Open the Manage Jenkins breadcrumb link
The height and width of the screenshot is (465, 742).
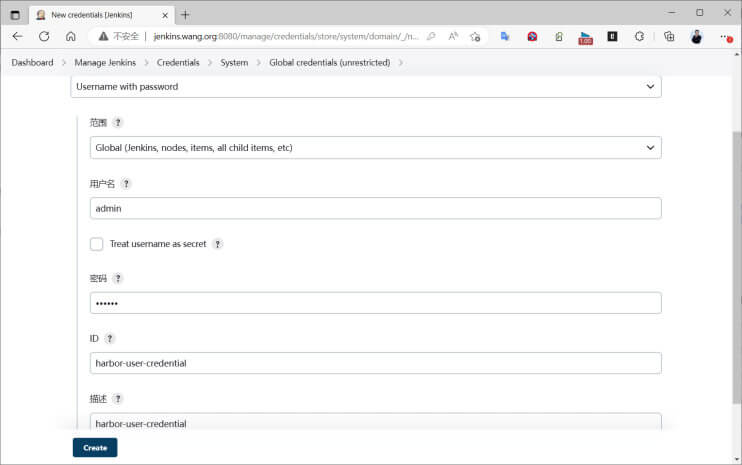[105, 62]
